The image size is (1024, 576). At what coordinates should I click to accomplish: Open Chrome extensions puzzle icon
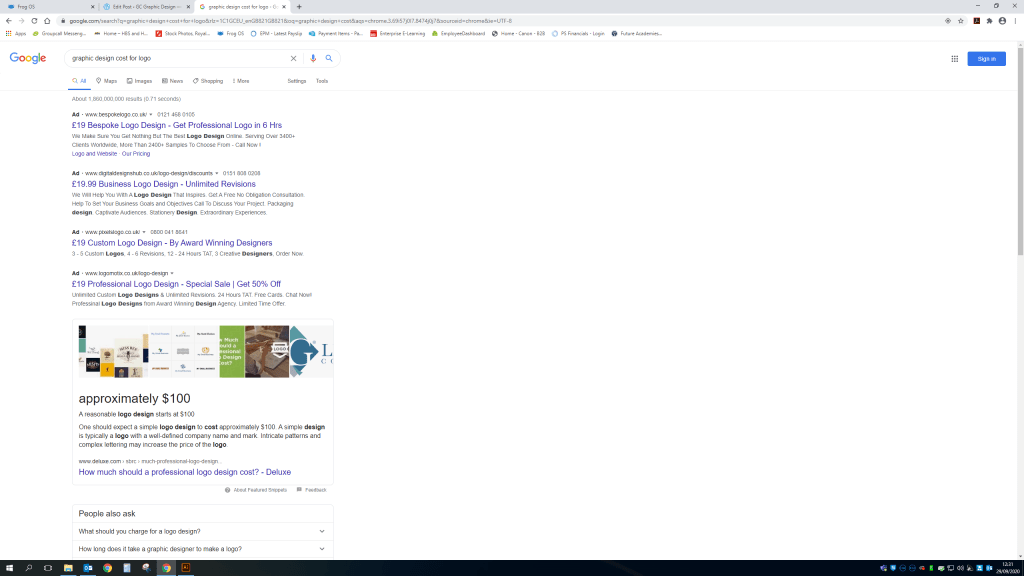989,20
